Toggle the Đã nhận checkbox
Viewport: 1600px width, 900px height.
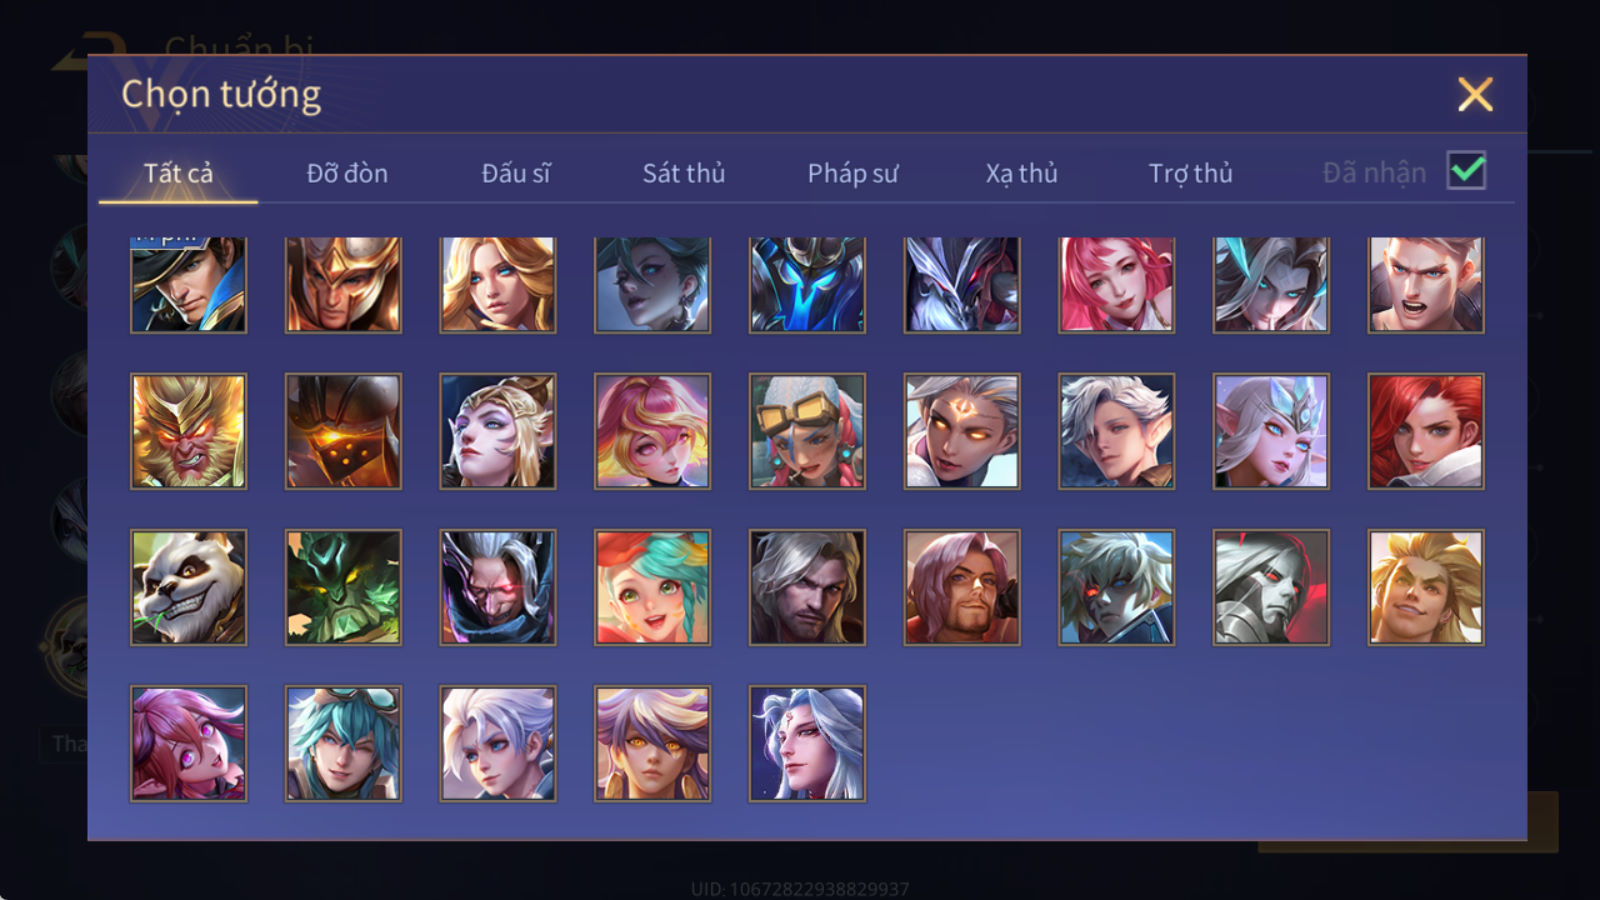coord(1466,171)
